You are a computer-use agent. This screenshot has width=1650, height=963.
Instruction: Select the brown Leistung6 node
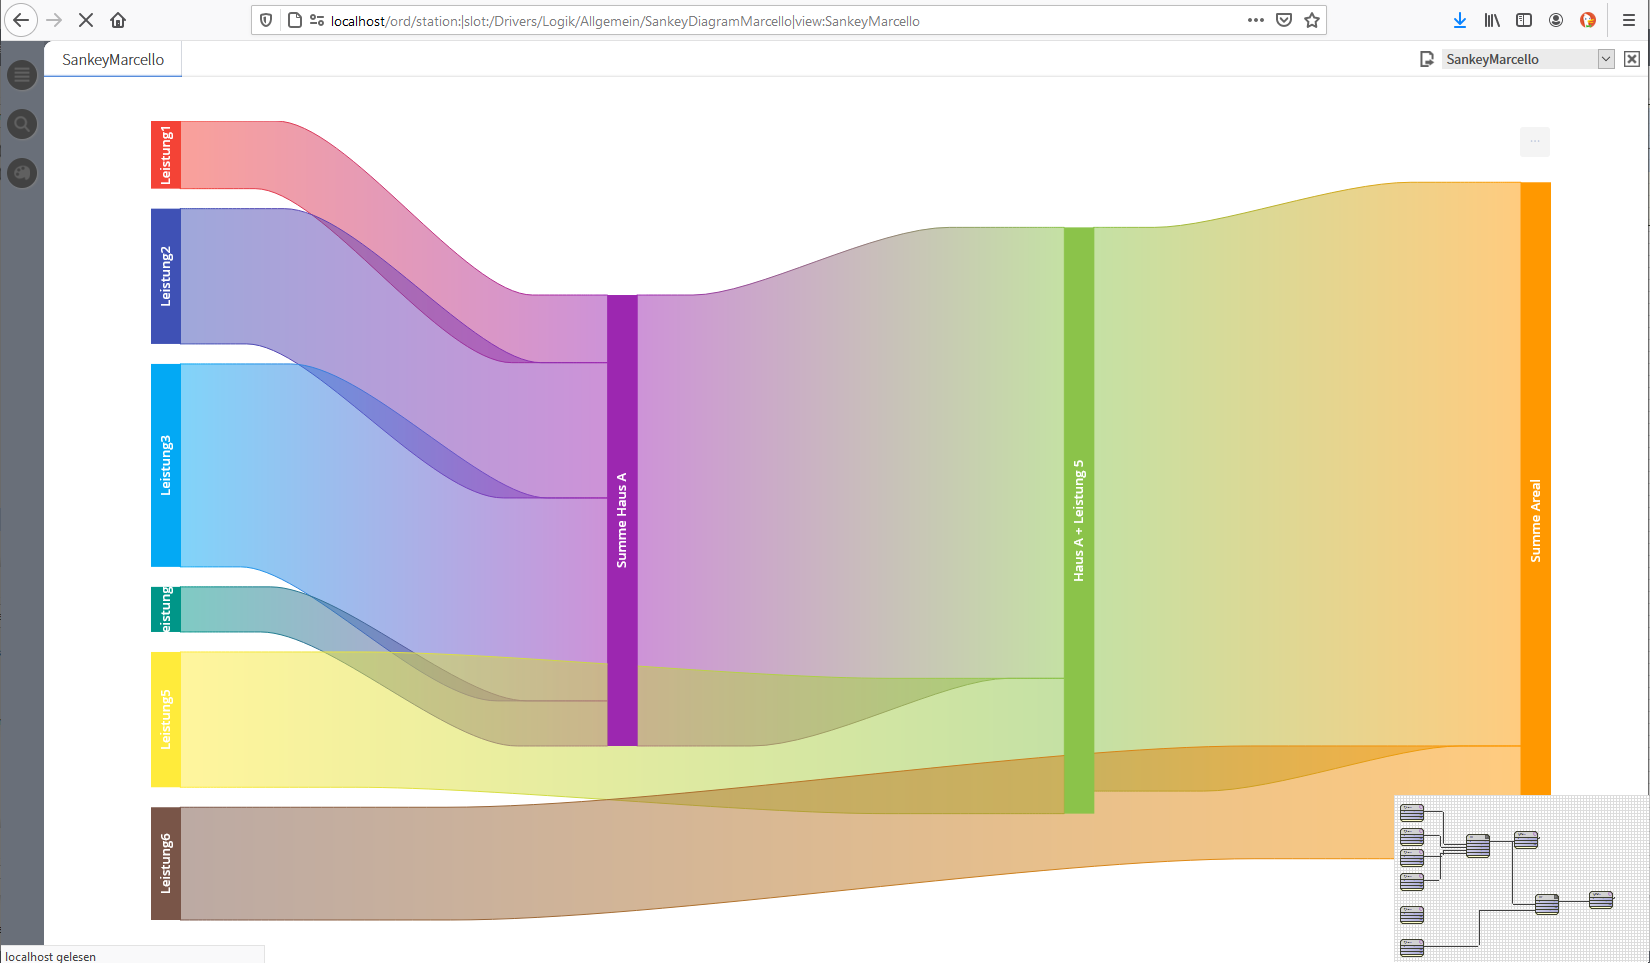pyautogui.click(x=166, y=863)
